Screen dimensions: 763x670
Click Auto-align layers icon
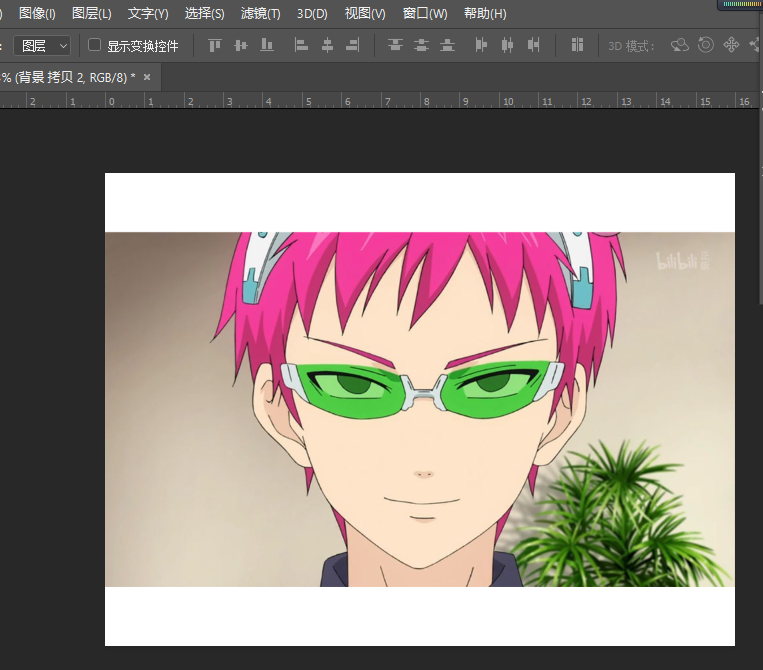[x=577, y=45]
